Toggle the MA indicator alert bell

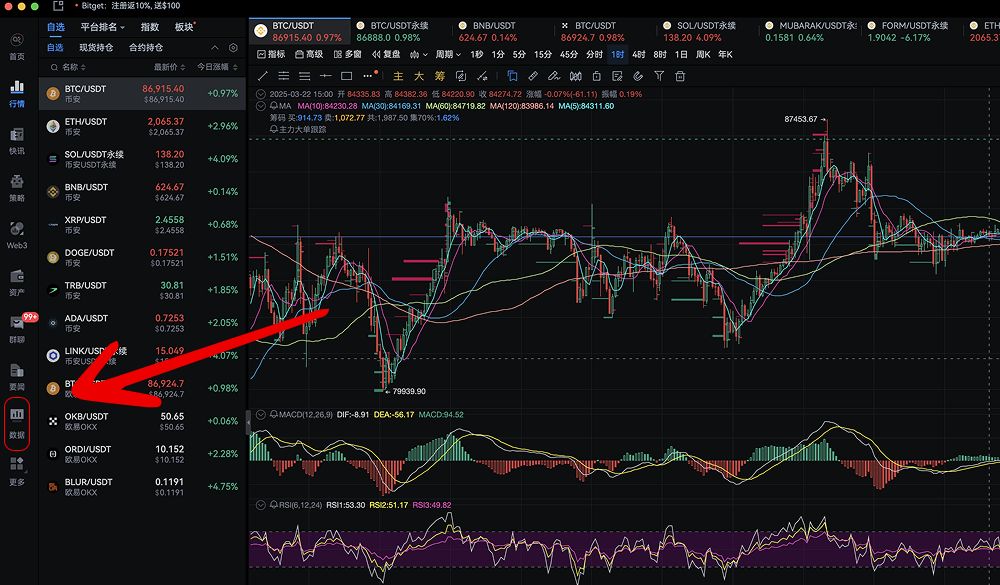coord(273,105)
